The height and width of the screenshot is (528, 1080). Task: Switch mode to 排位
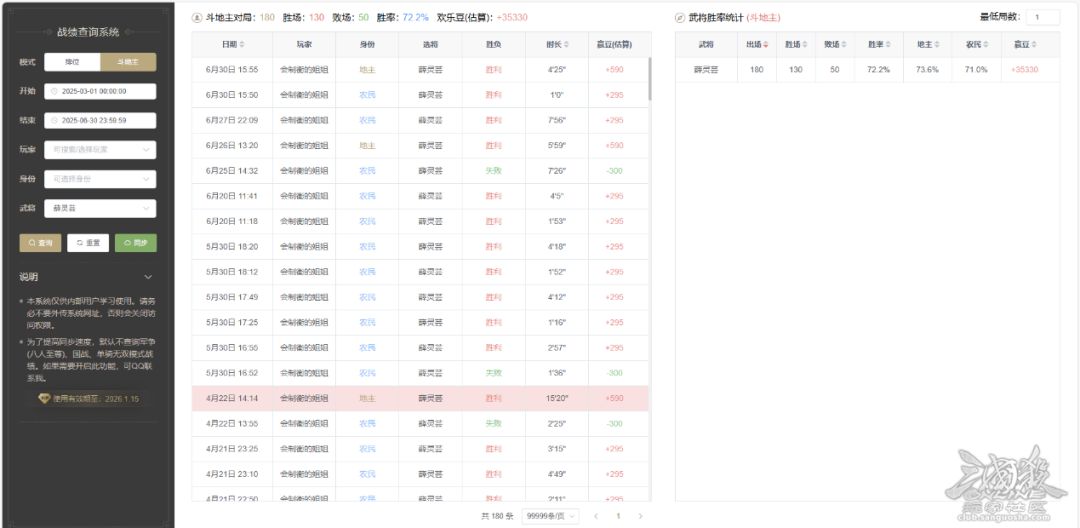[72, 62]
